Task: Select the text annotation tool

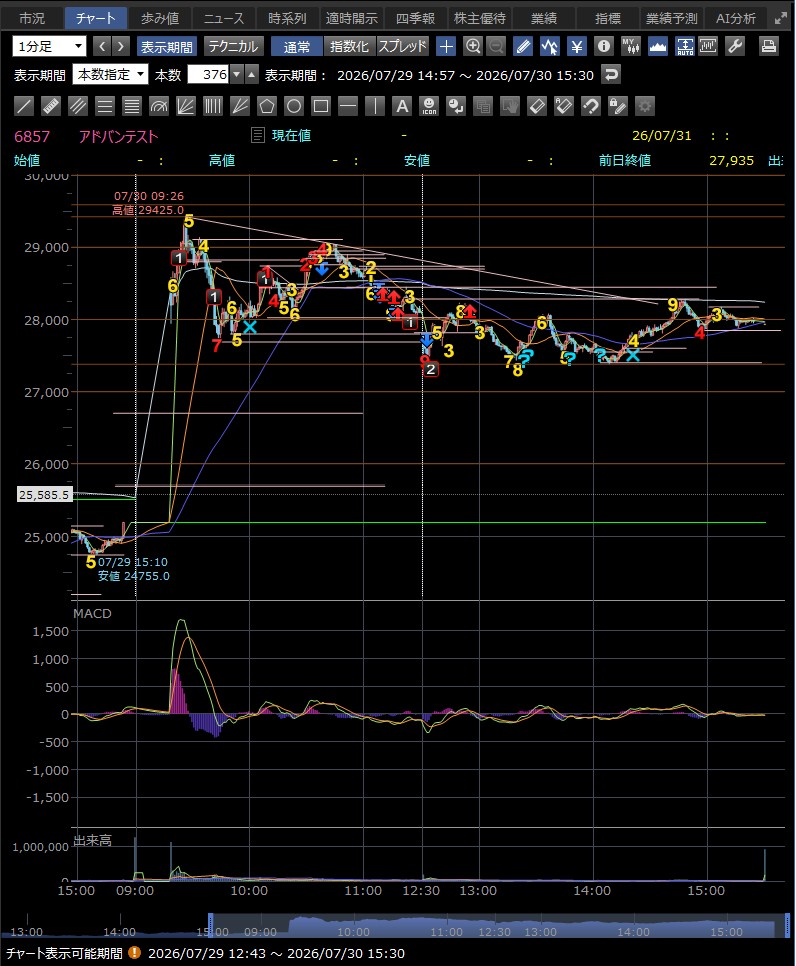Action: pos(402,107)
